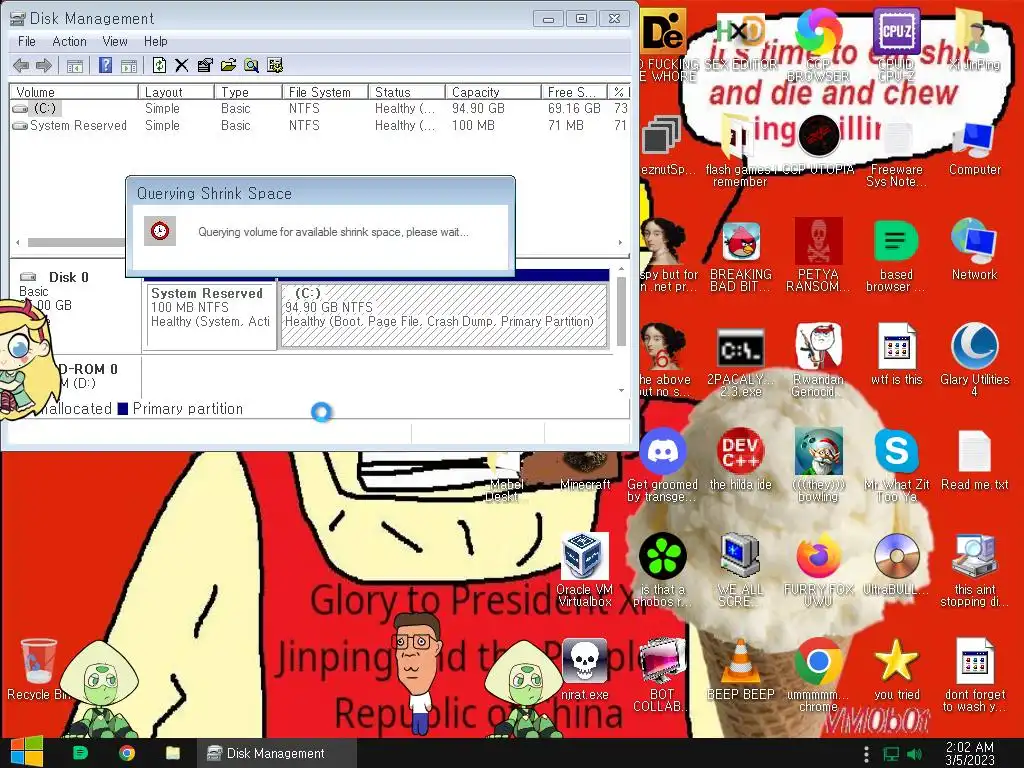Open File Explorer folder on taskbar

coord(172,753)
